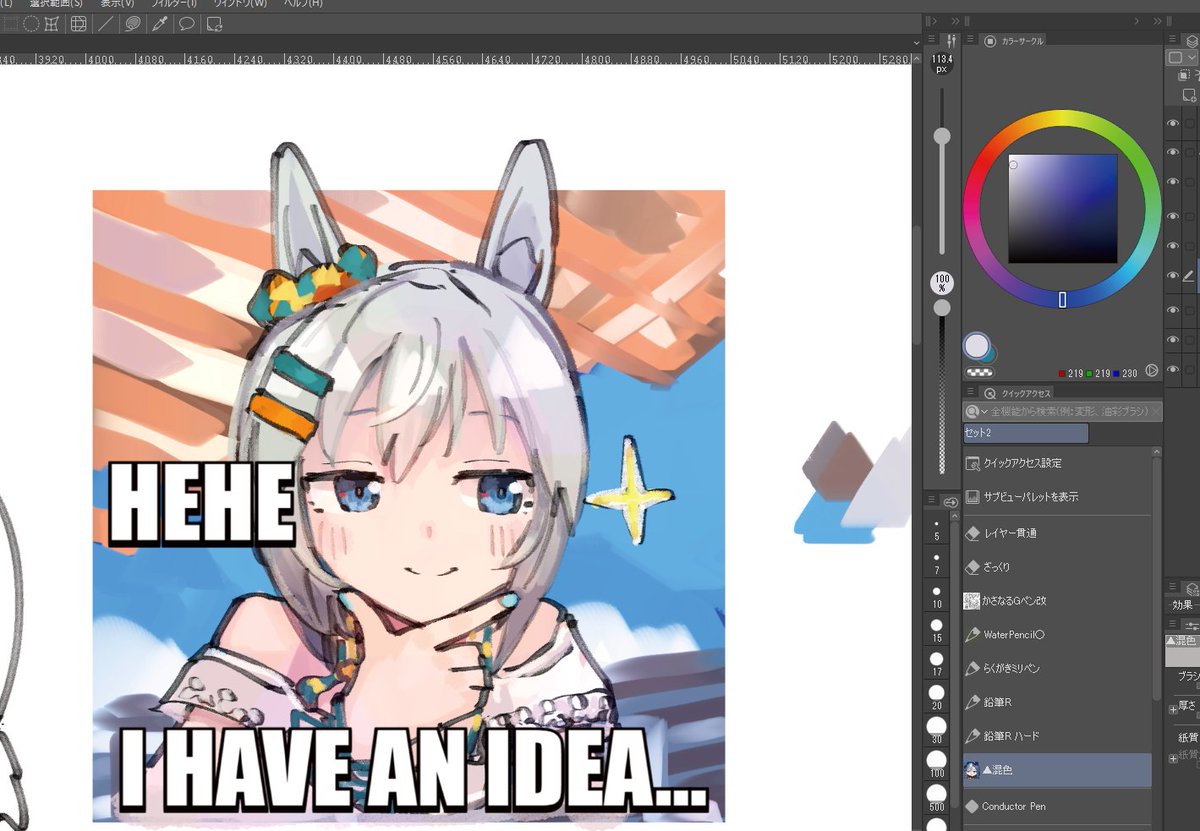Toggle visibility eye of the third layer row
1200x831 pixels.
(x=1173, y=184)
